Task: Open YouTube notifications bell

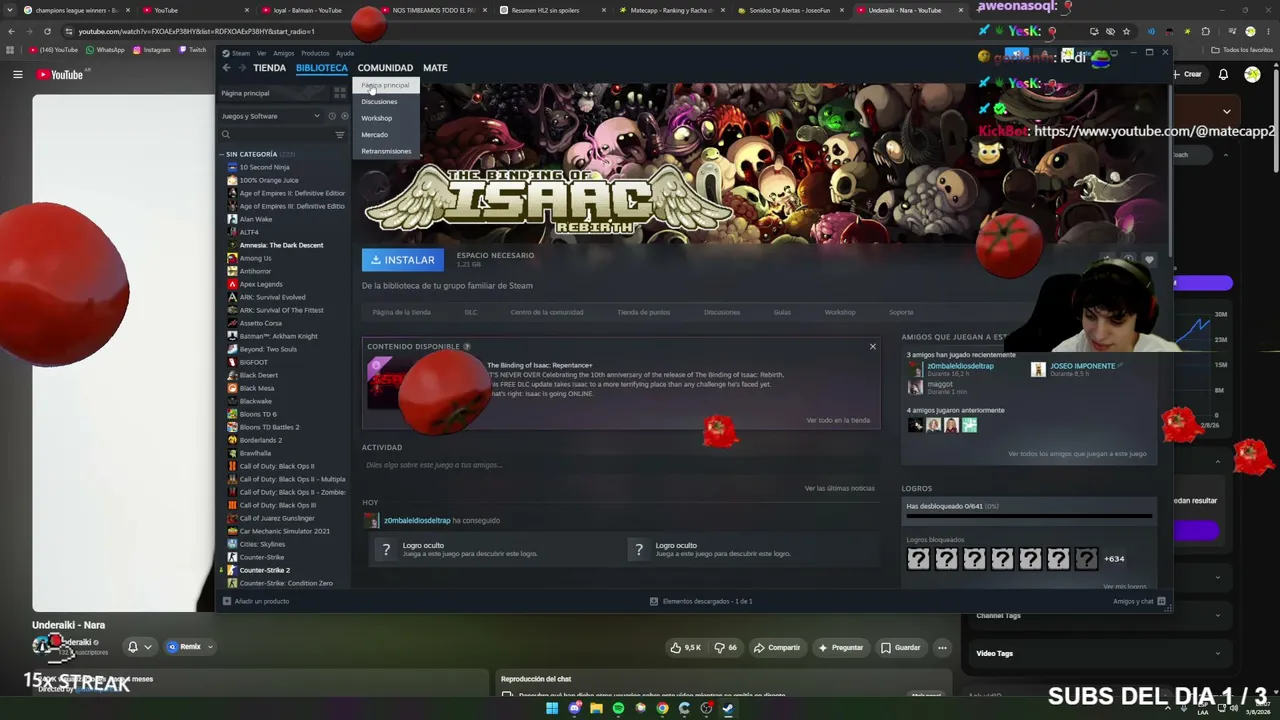Action: click(x=1223, y=74)
